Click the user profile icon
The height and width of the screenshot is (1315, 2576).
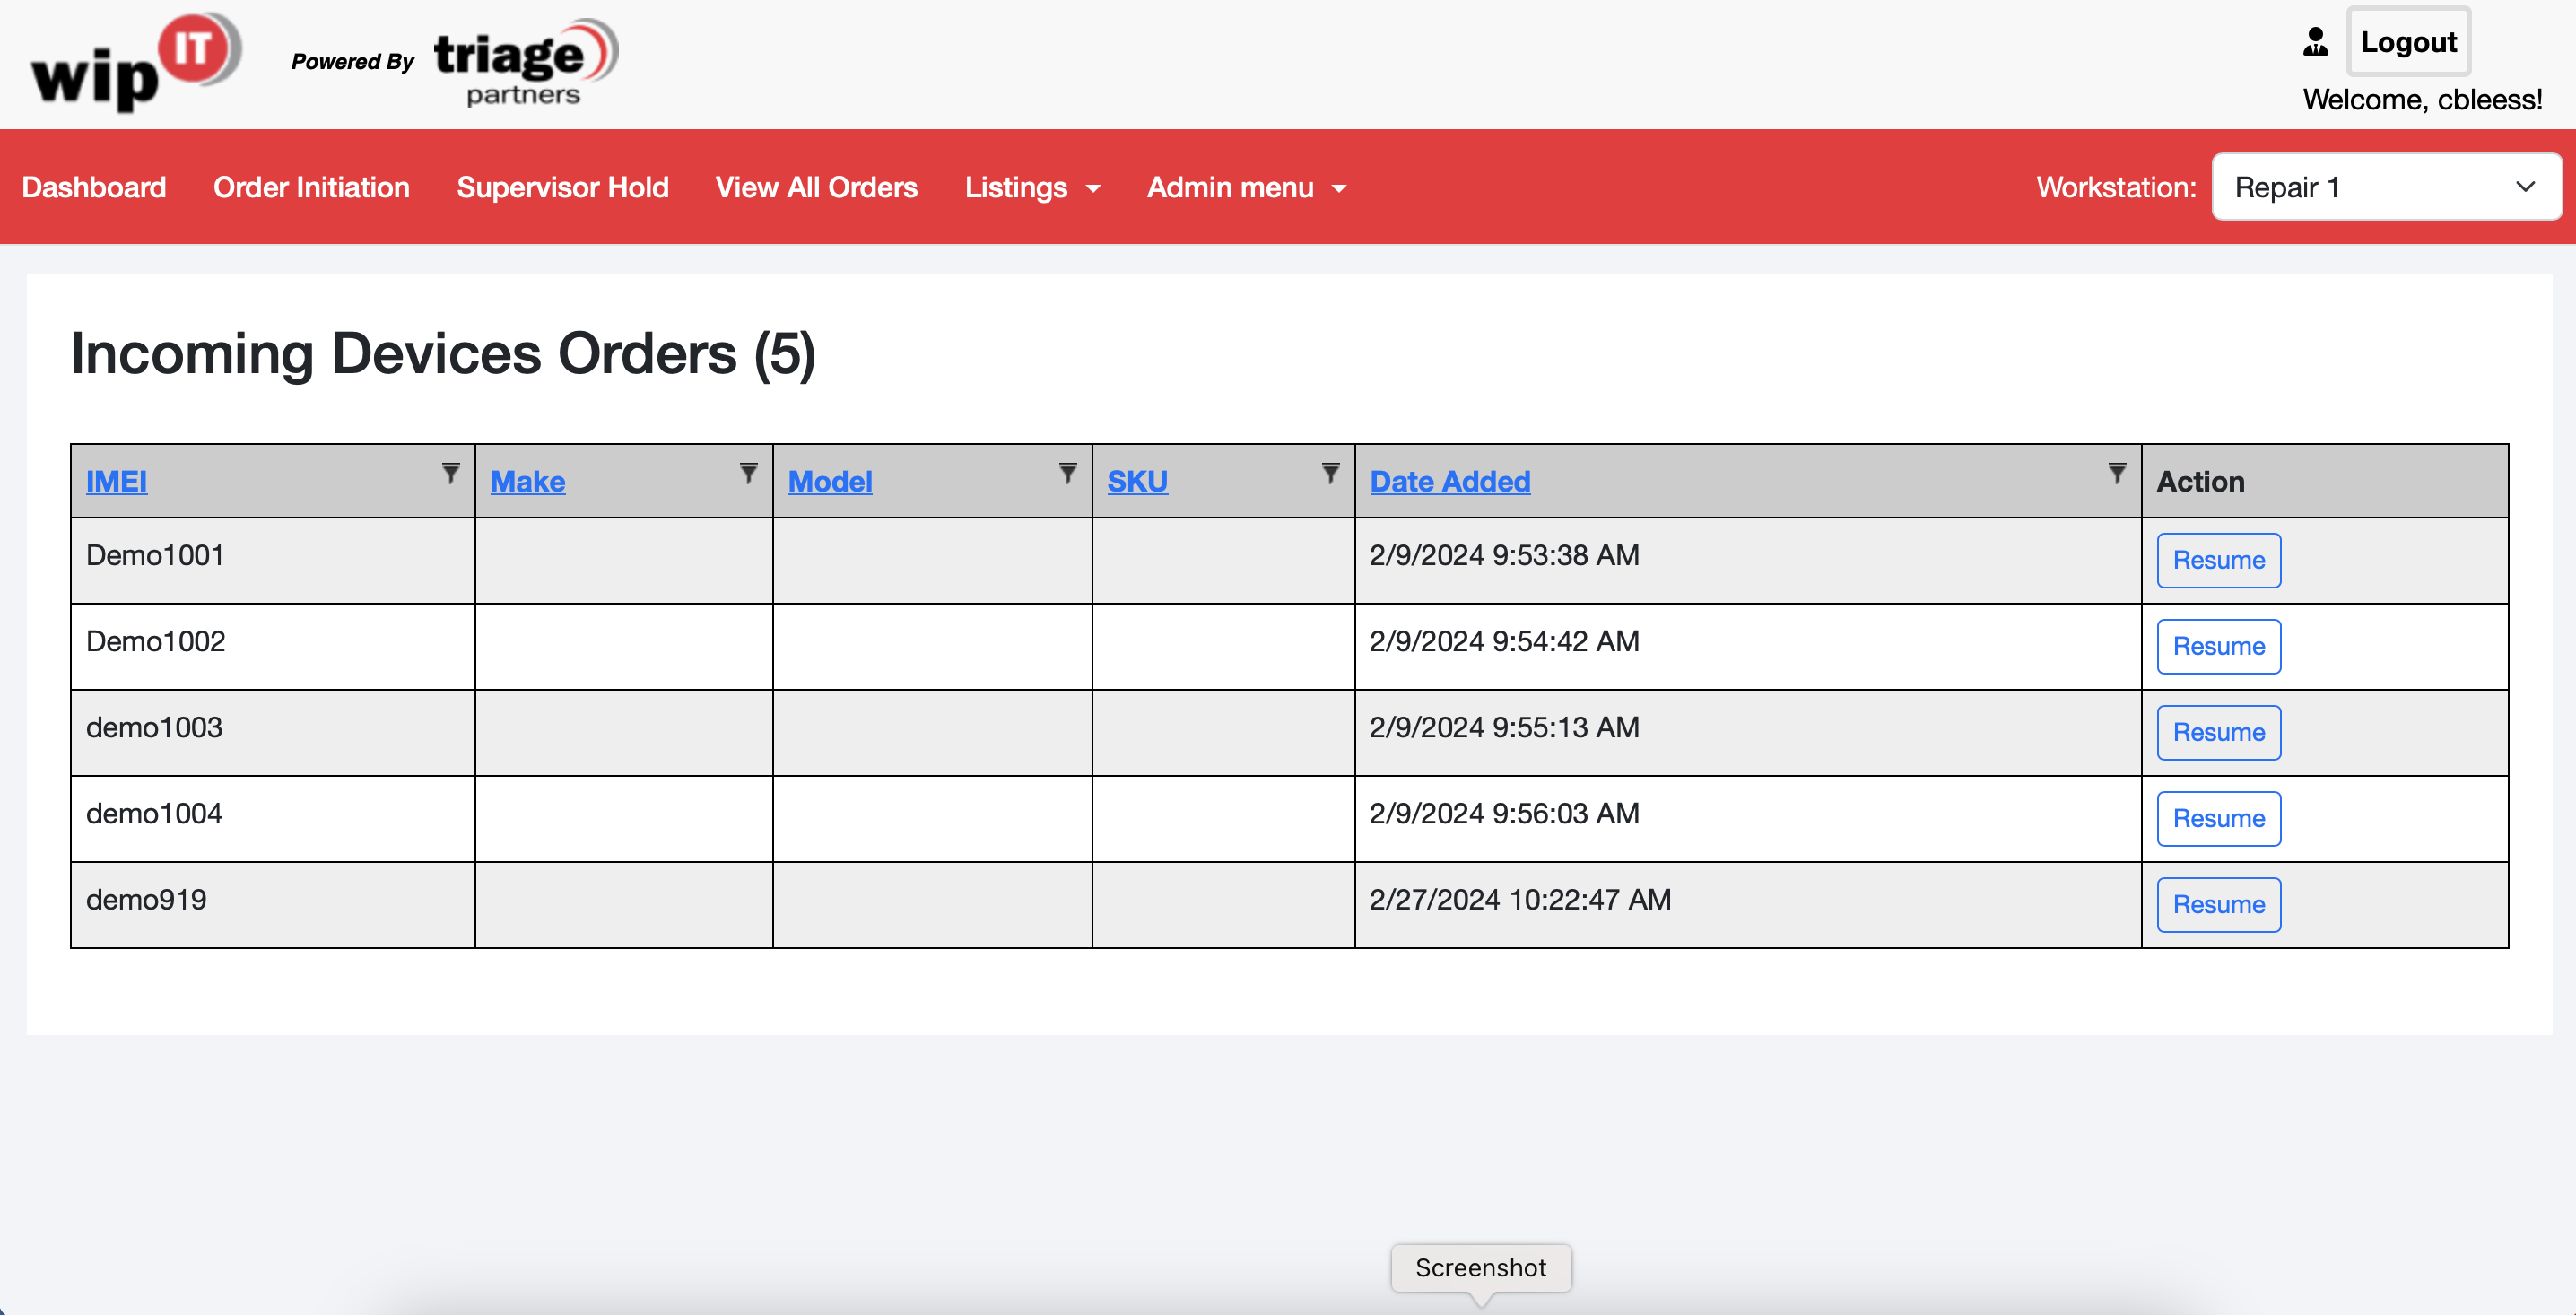tap(2315, 42)
